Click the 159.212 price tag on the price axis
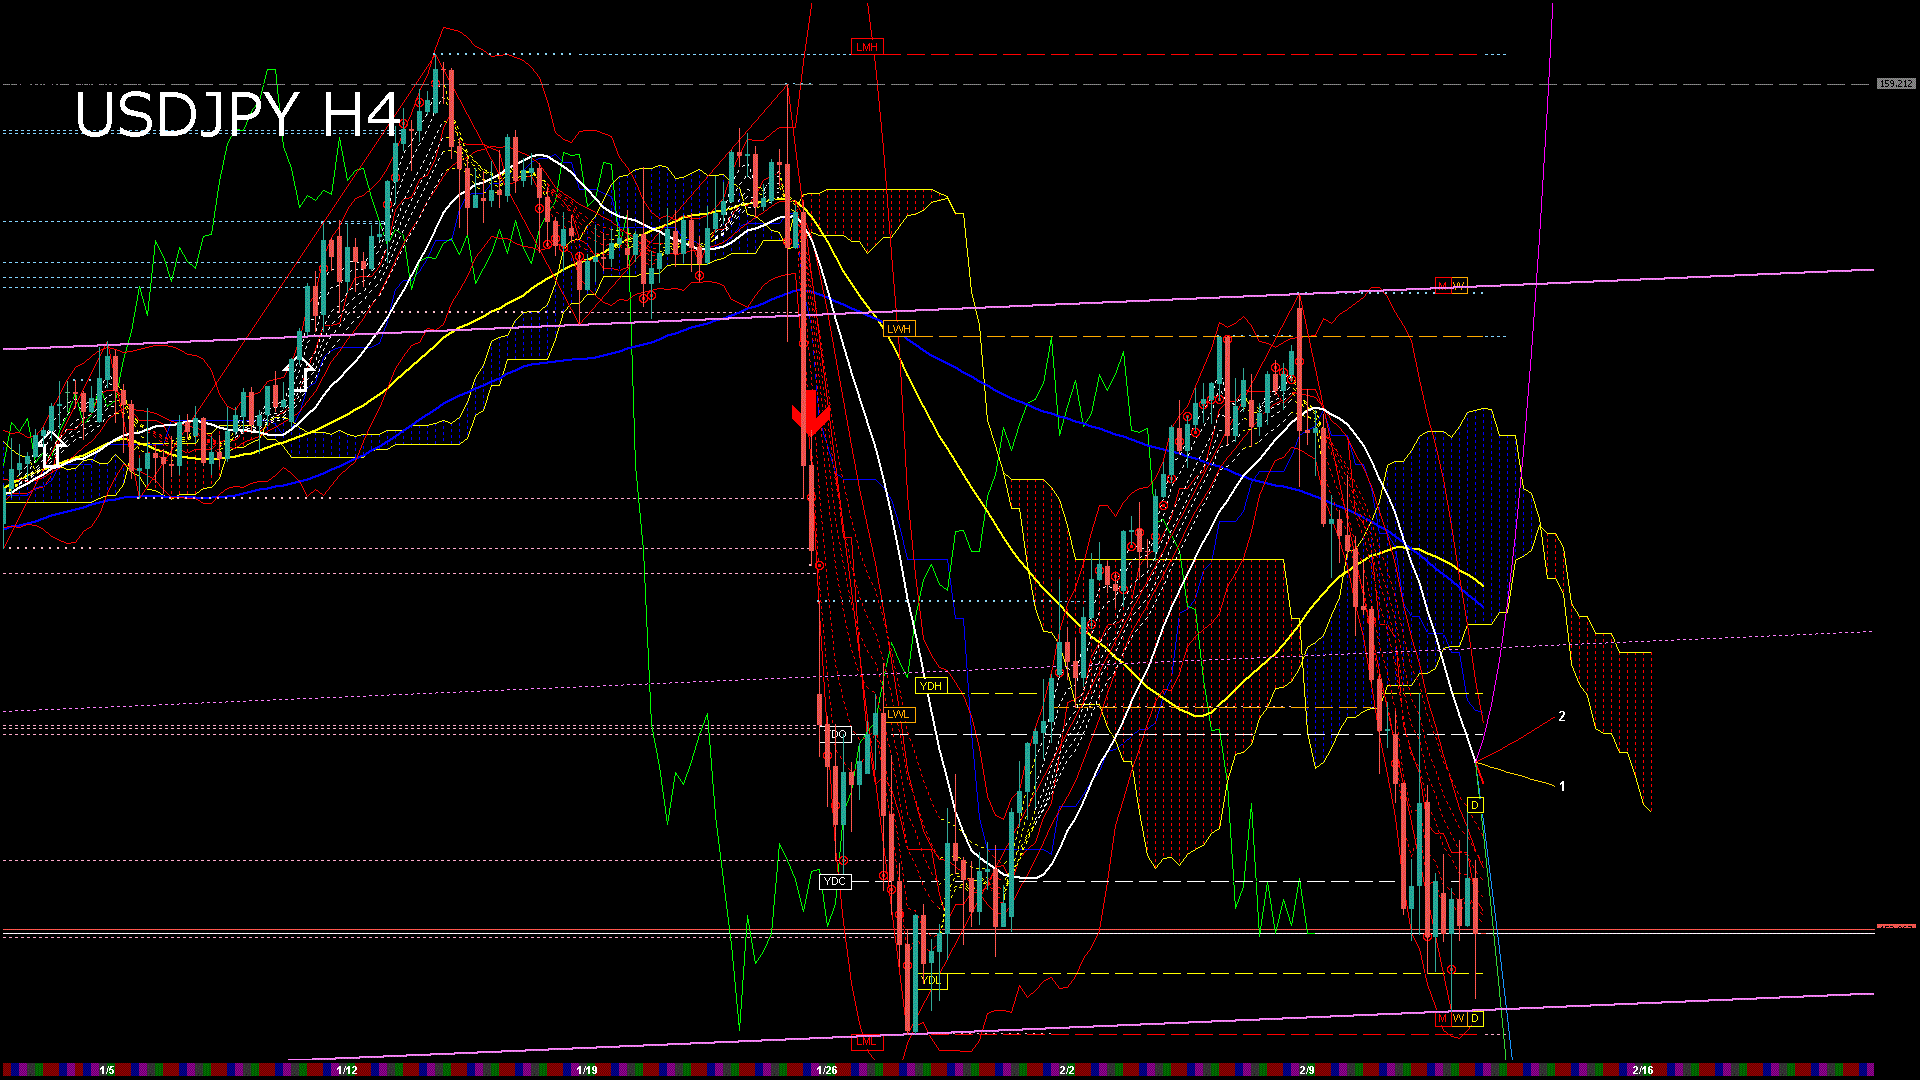The height and width of the screenshot is (1080, 1920). [1895, 84]
